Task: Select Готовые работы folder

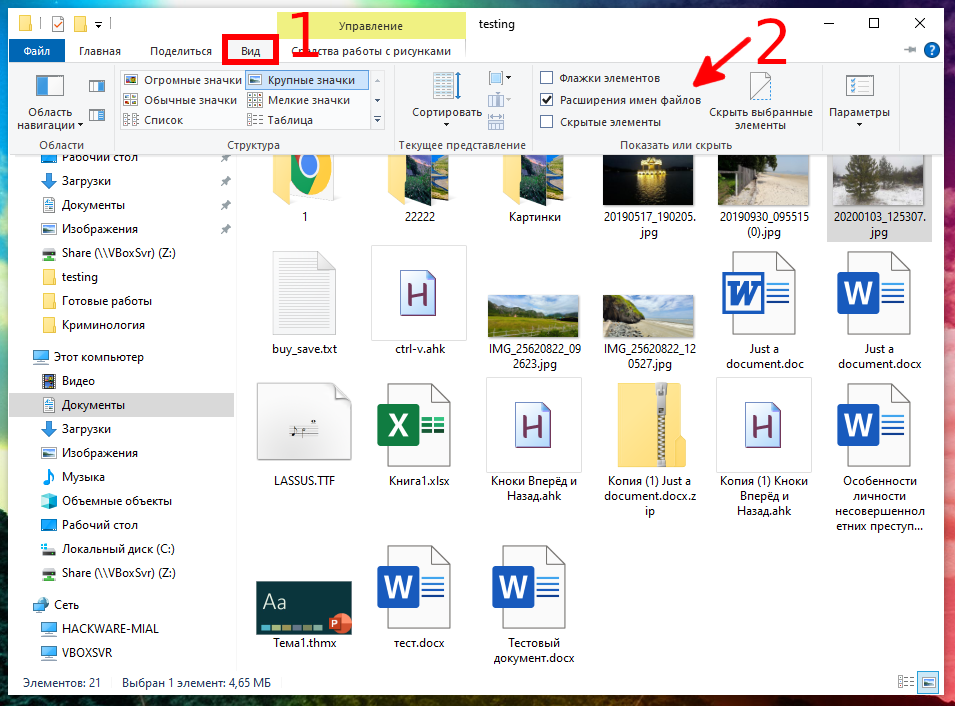Action: [x=107, y=301]
